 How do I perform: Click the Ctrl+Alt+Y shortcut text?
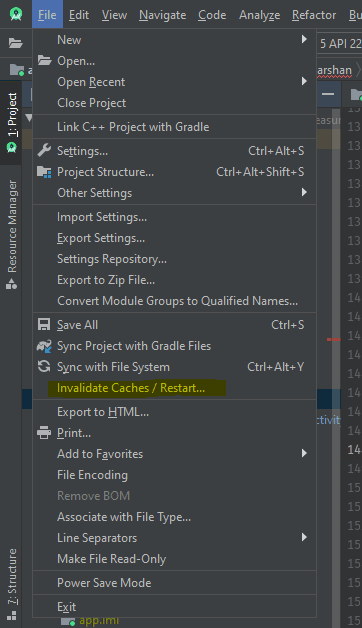(276, 367)
